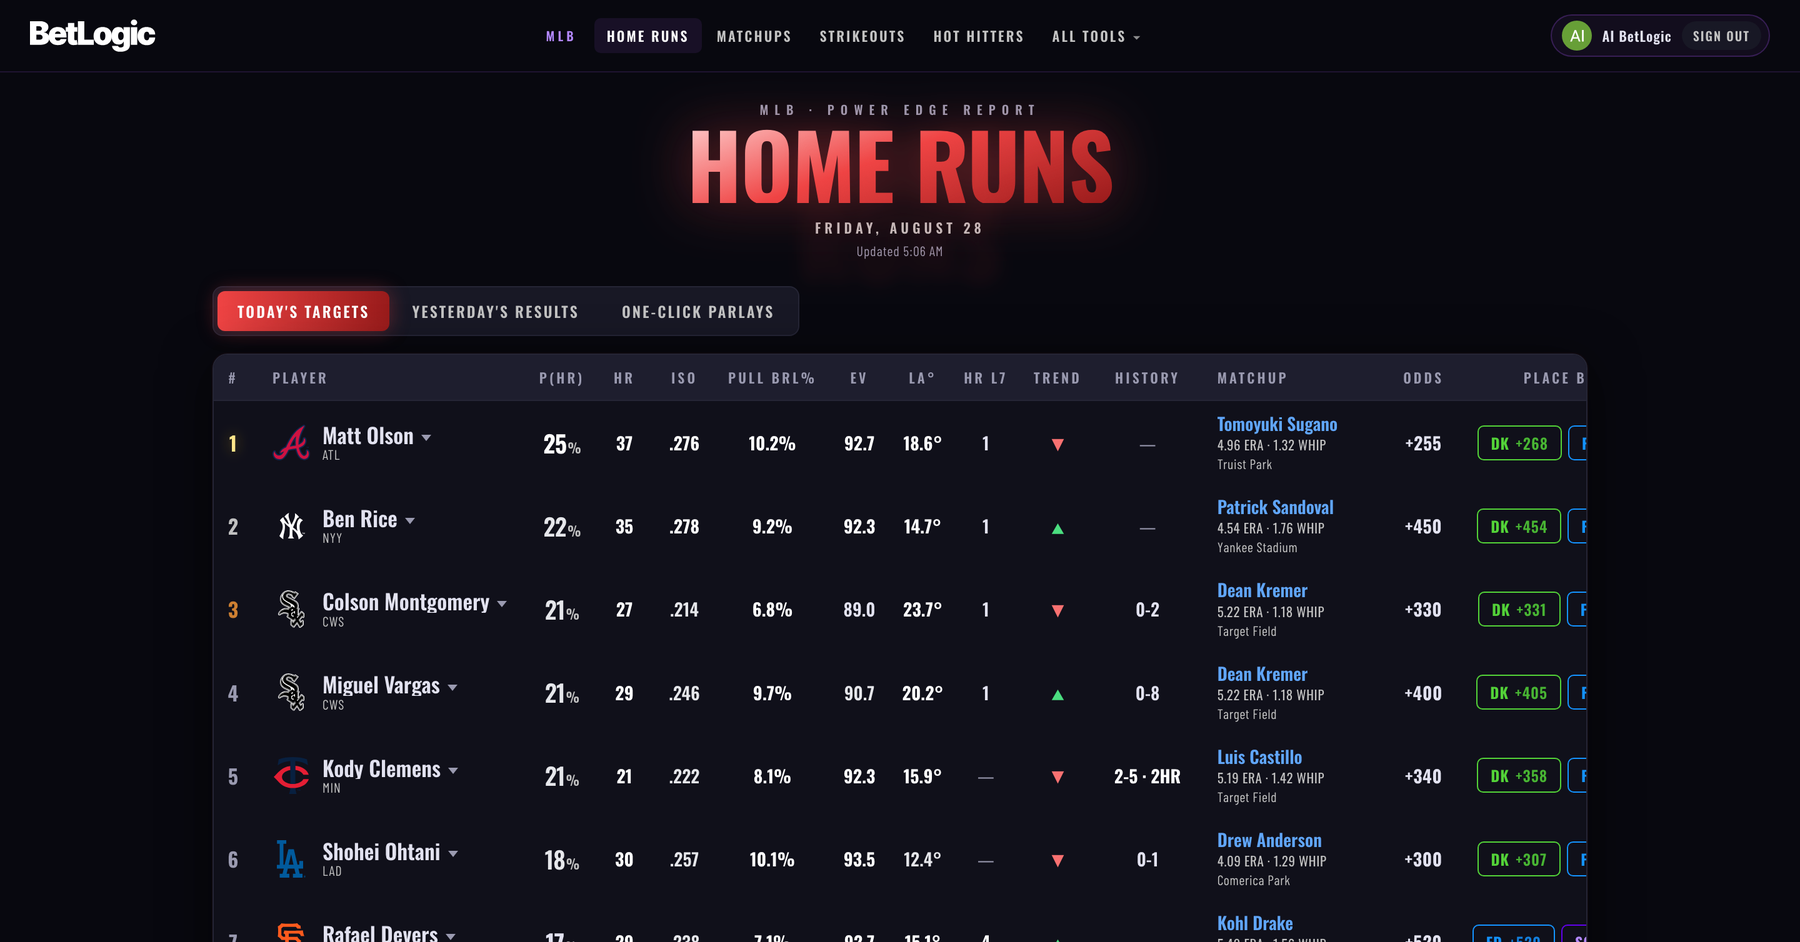Go to the Matchups page
The height and width of the screenshot is (942, 1800).
coord(754,36)
